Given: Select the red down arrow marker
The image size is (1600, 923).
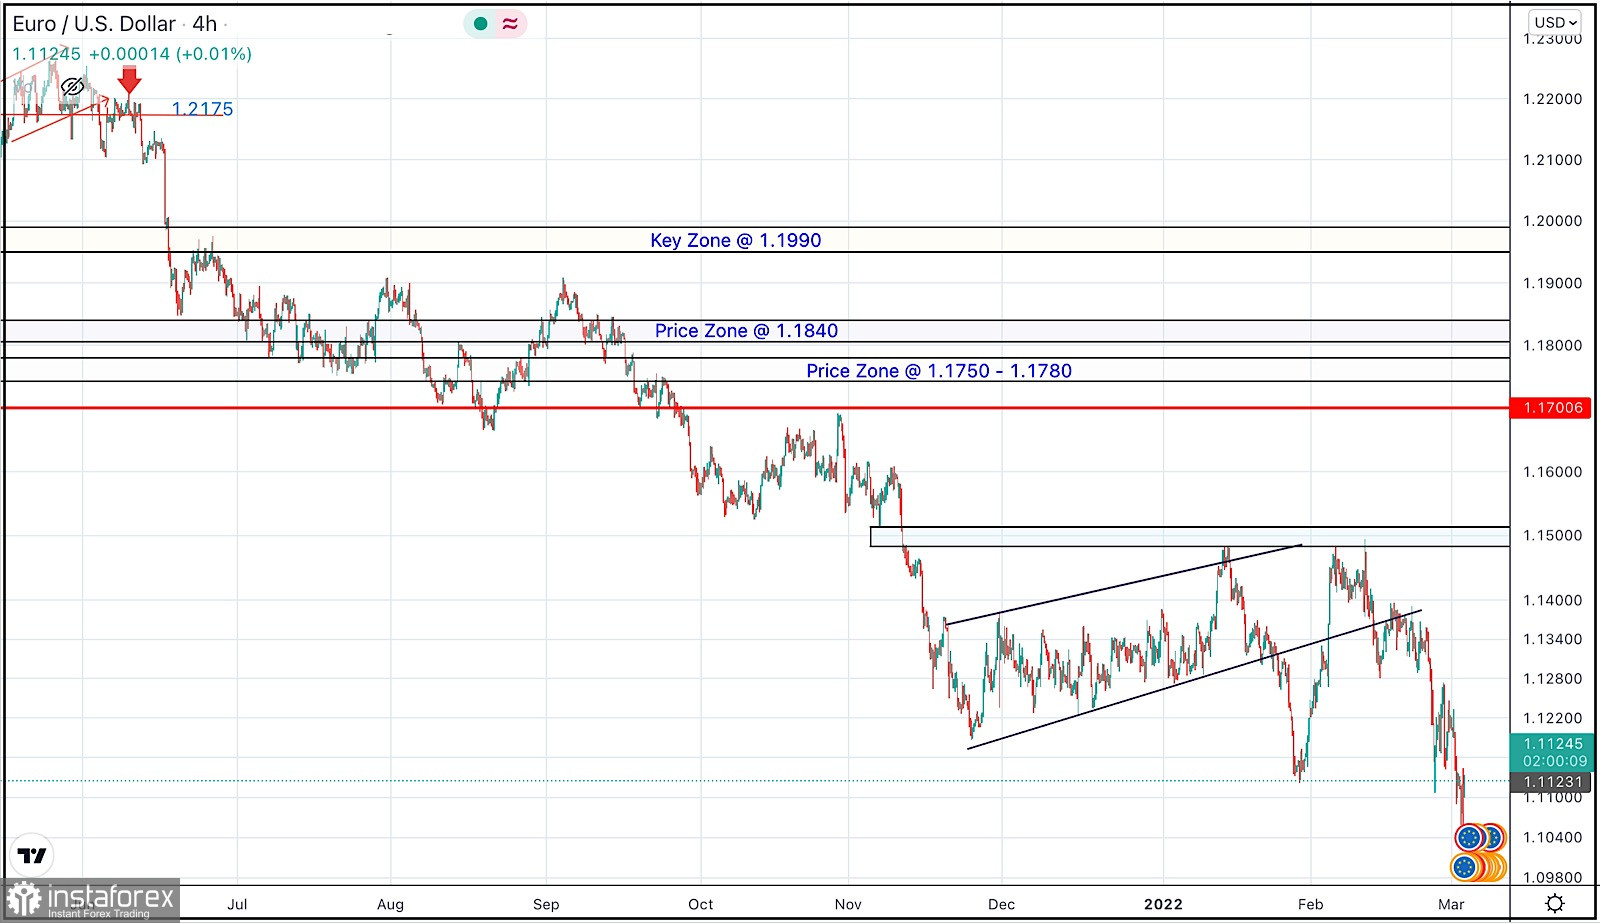Looking at the screenshot, I should (129, 80).
